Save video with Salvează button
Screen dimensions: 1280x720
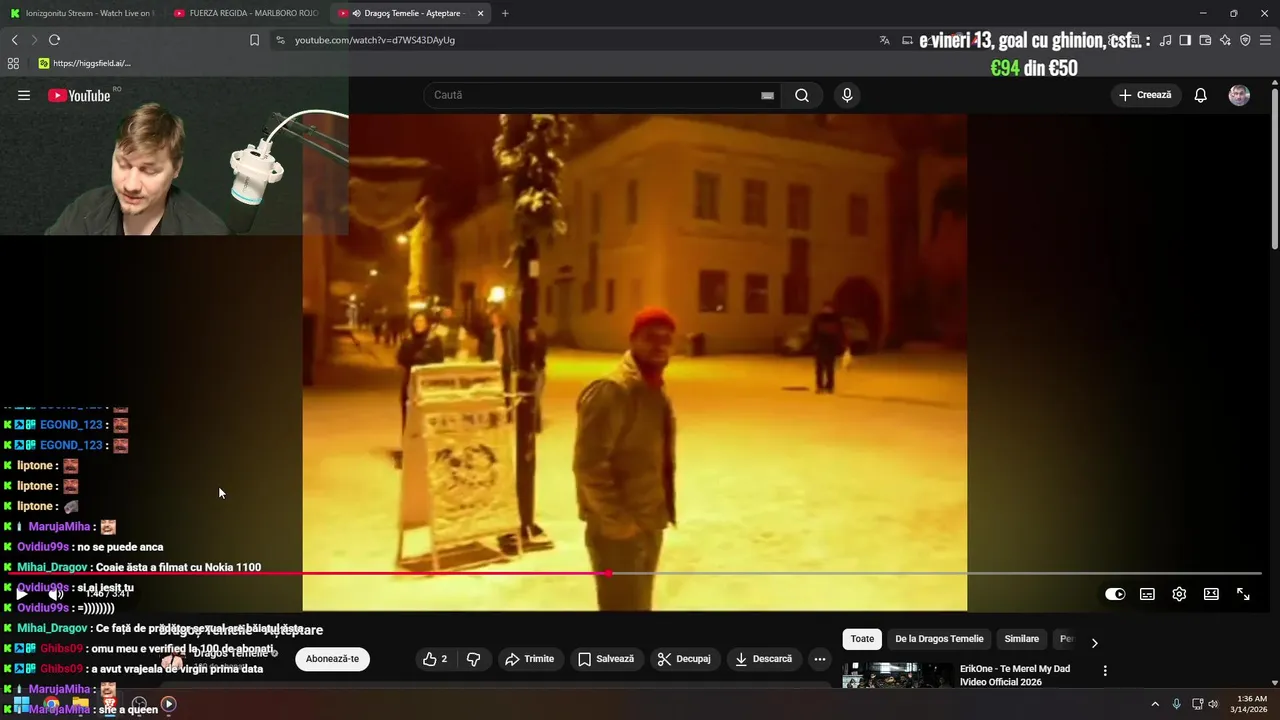606,659
